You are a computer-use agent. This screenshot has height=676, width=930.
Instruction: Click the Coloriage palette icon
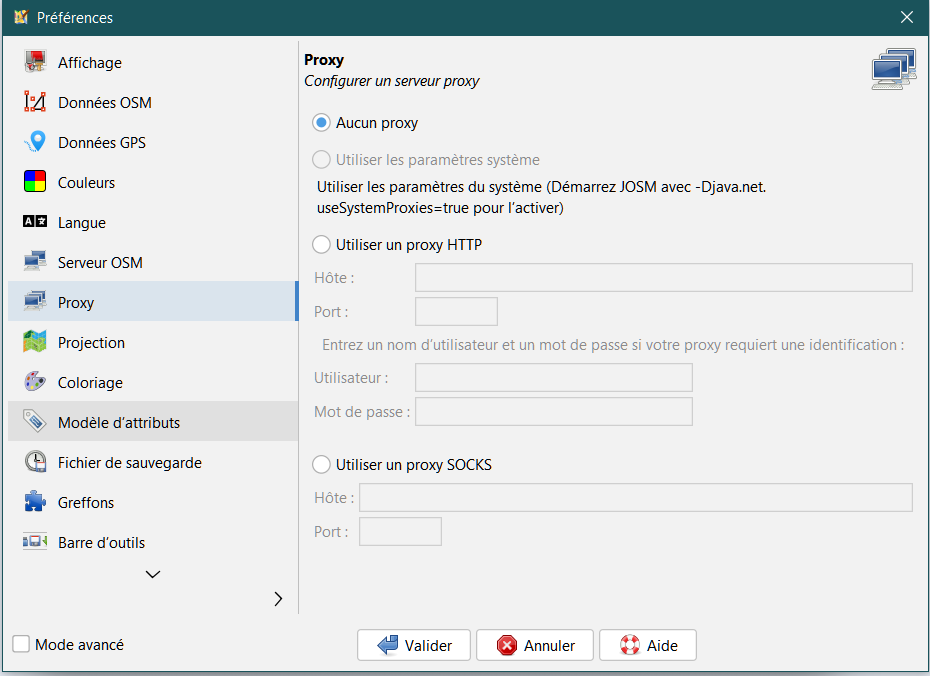[x=35, y=383]
